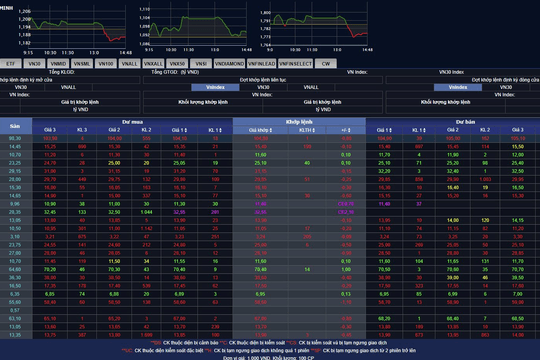
Task: Click the bid price cell 6,85
Action: click(50, 294)
